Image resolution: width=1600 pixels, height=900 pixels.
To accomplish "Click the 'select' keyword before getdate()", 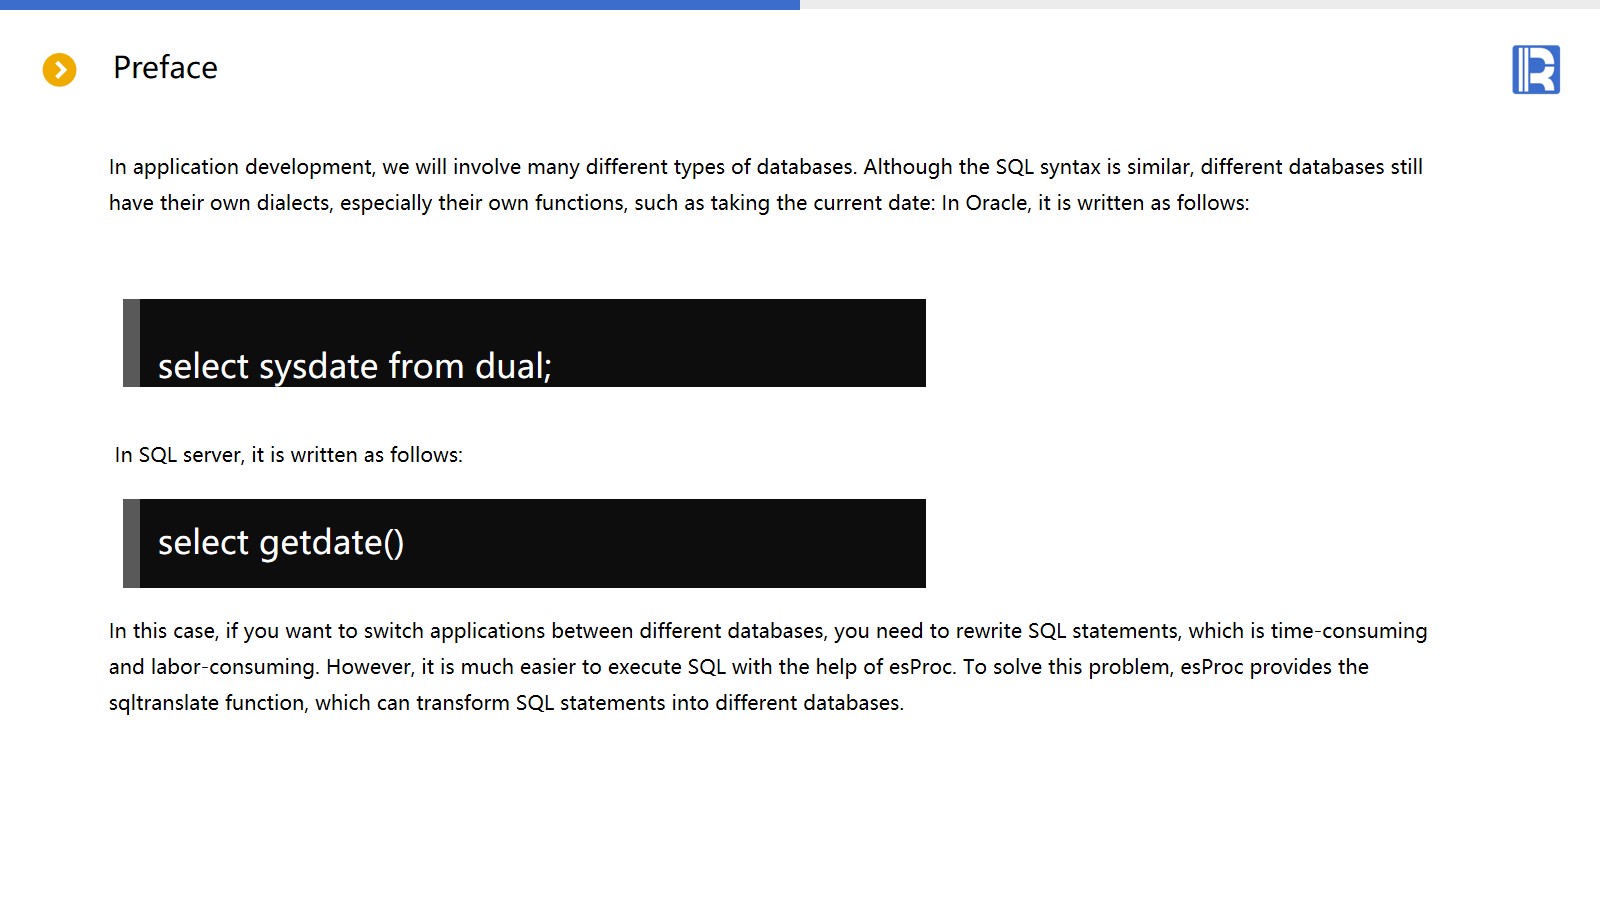I will 203,543.
